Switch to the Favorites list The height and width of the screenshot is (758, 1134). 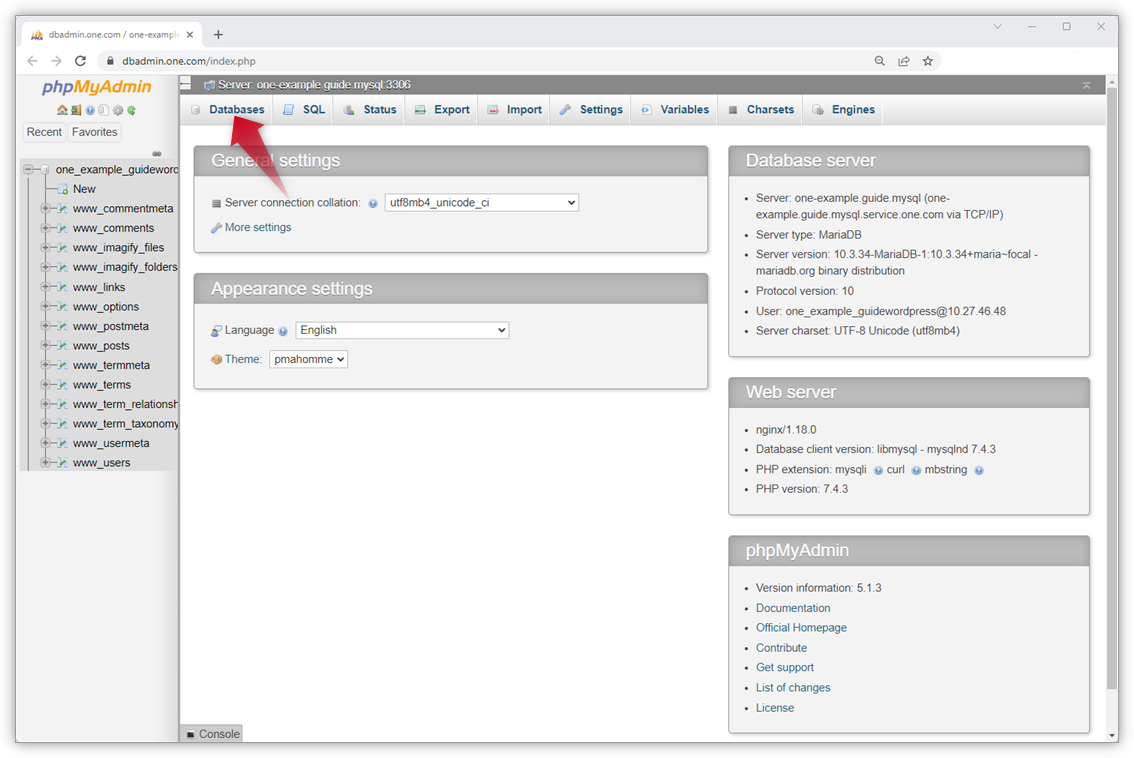click(94, 131)
